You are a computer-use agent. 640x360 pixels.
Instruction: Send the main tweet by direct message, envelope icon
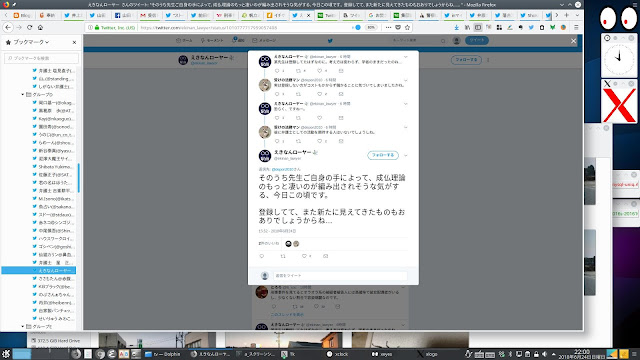coord(325,256)
